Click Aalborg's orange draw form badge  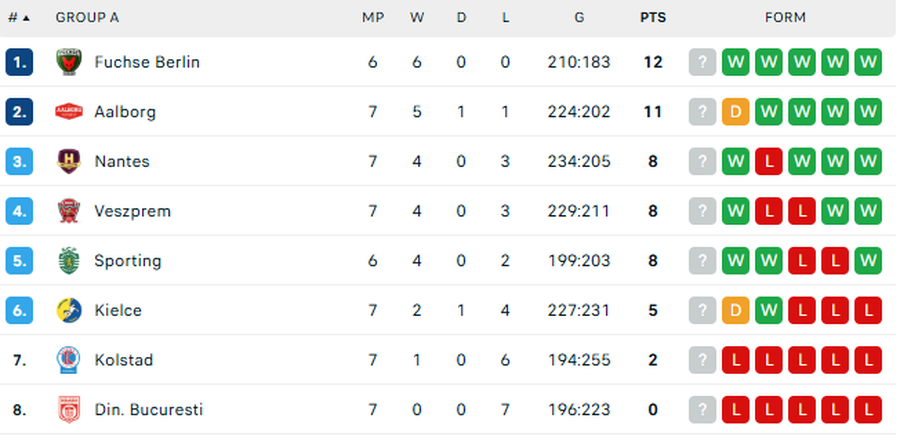pyautogui.click(x=735, y=112)
